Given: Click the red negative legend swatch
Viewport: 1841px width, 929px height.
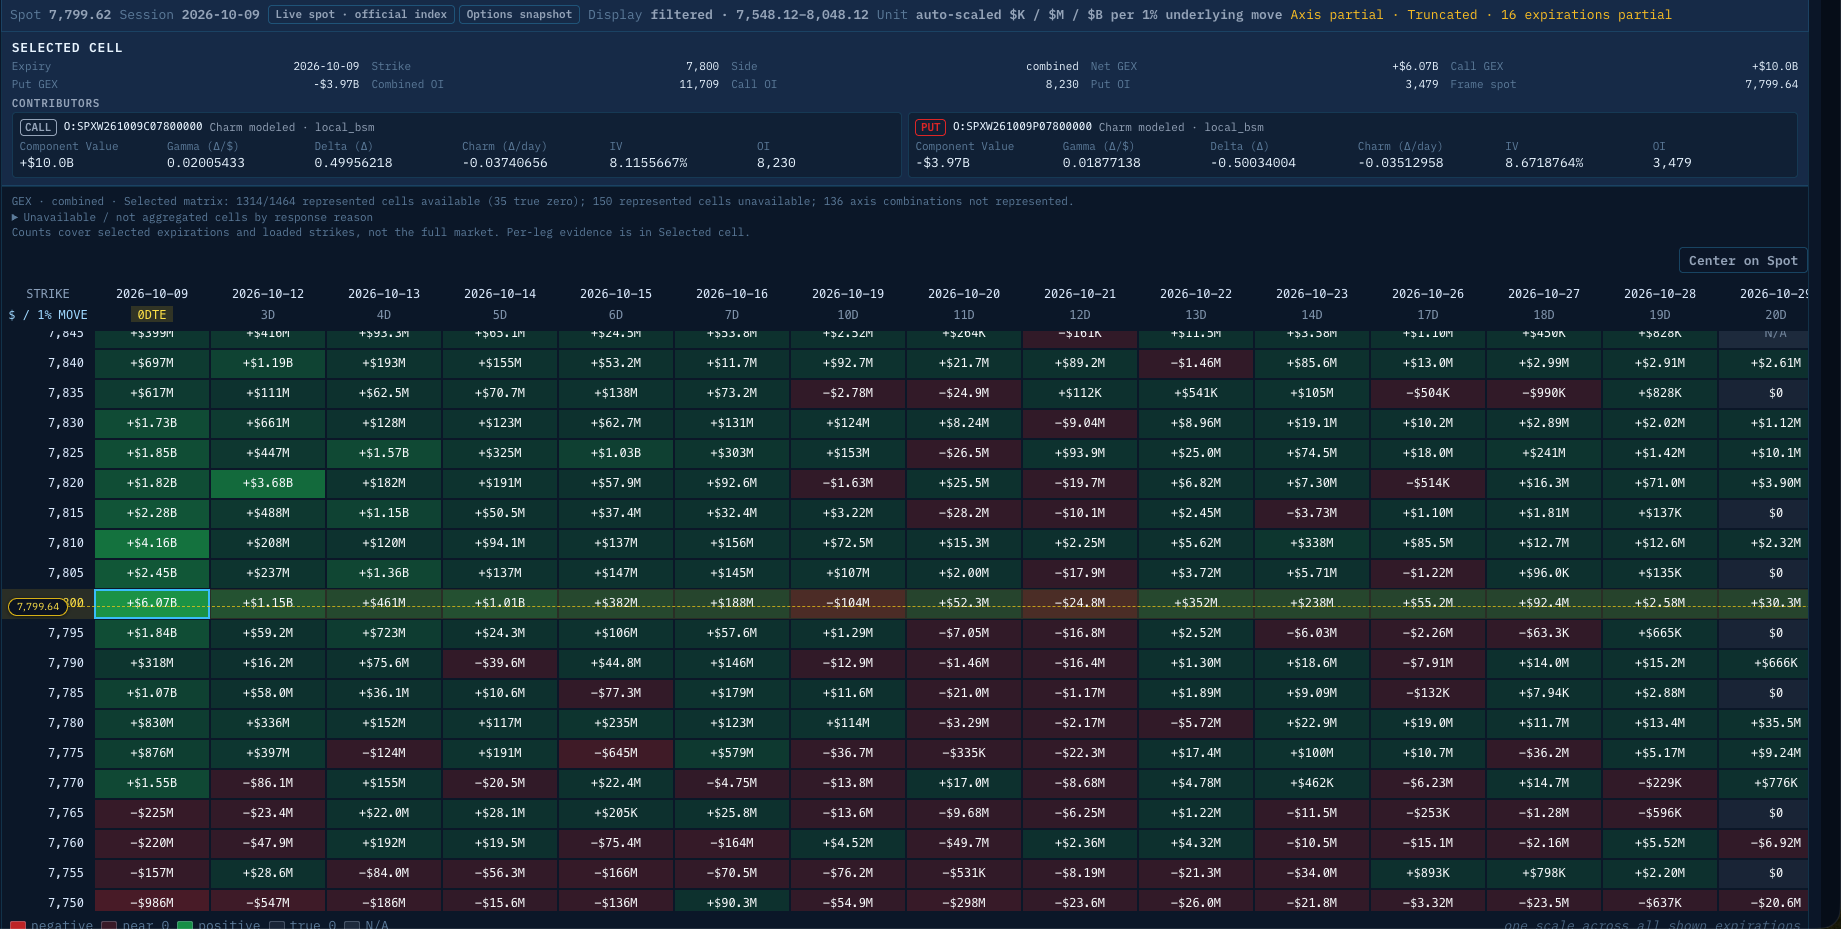Looking at the screenshot, I should click(18, 925).
